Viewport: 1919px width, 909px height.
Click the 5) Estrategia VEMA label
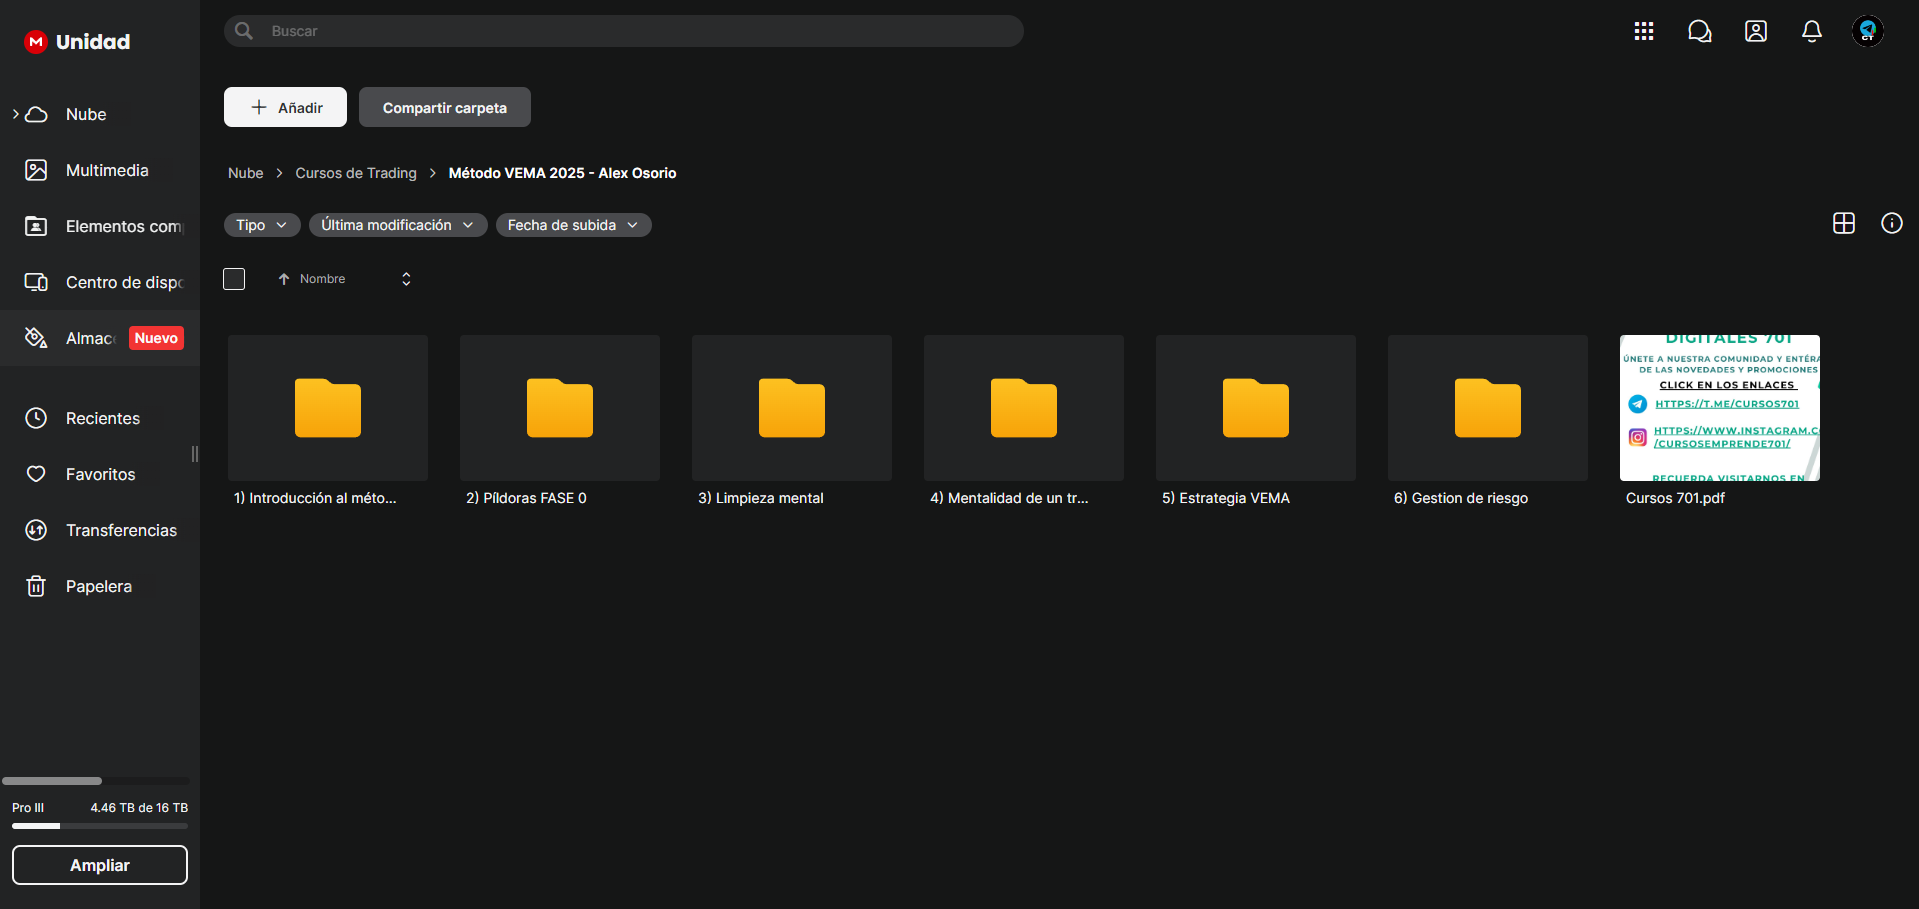(1226, 498)
